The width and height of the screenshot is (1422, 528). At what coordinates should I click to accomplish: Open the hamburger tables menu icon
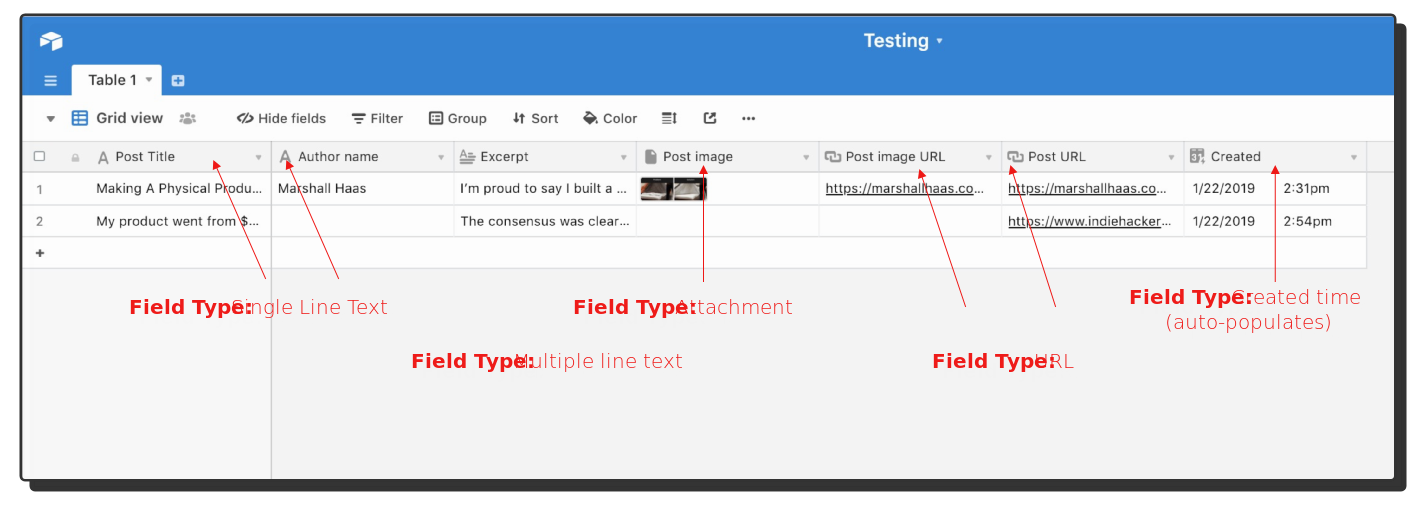[51, 81]
